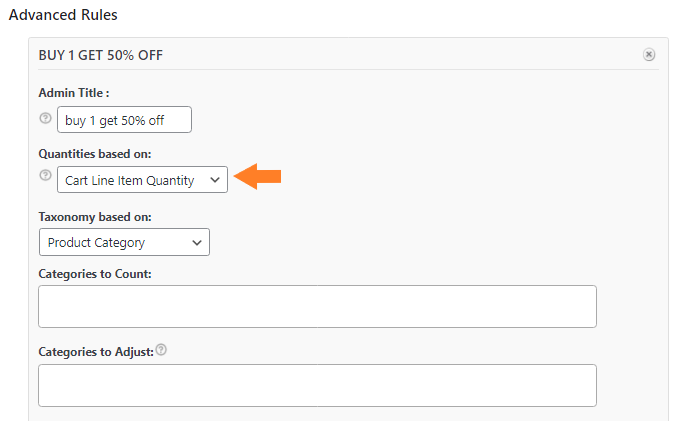The width and height of the screenshot is (691, 421).
Task: Click the orange arrow pointing at Quantities dropdown
Action: [x=257, y=176]
